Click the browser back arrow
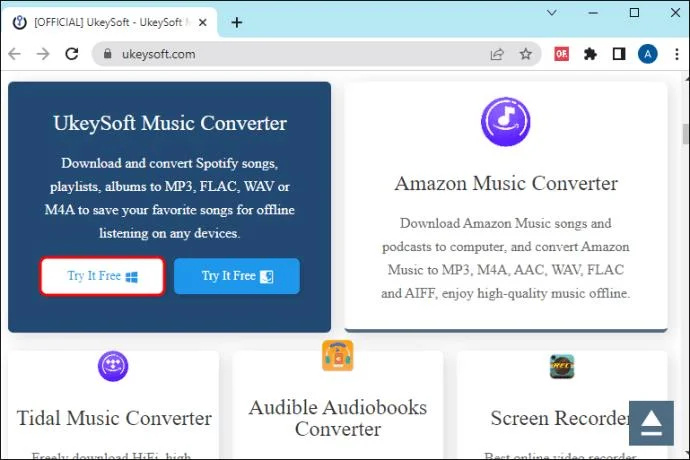Viewport: 690px width, 460px height. pyautogui.click(x=15, y=54)
